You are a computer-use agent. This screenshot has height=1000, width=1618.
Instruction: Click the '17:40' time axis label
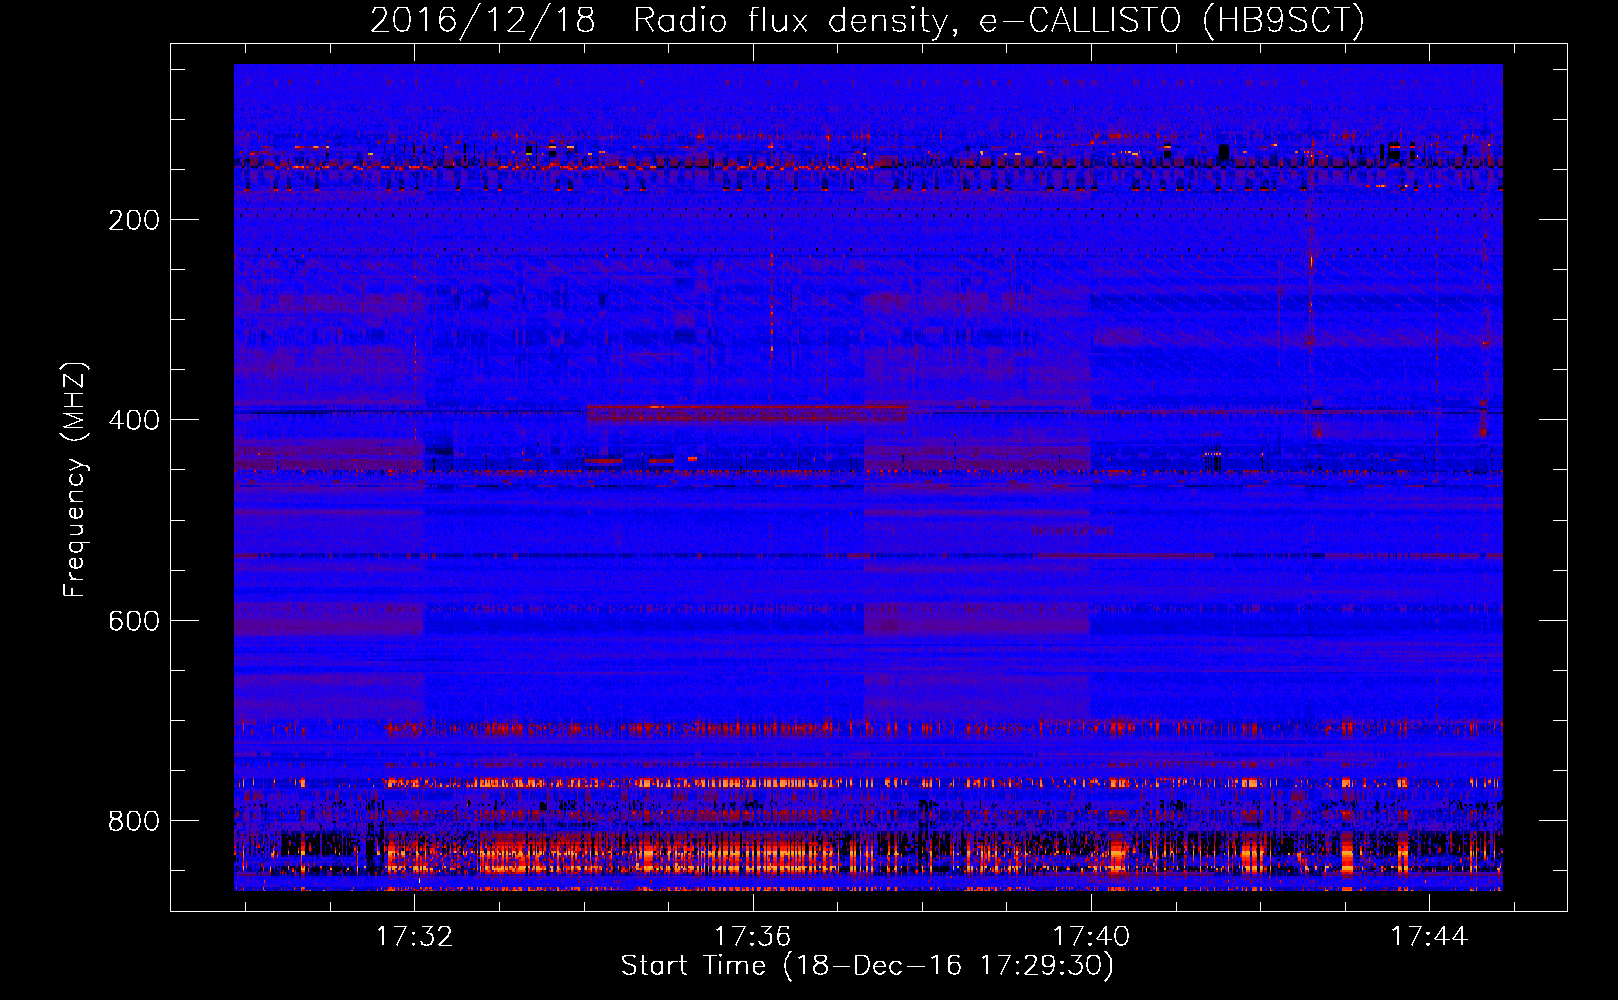1091,937
